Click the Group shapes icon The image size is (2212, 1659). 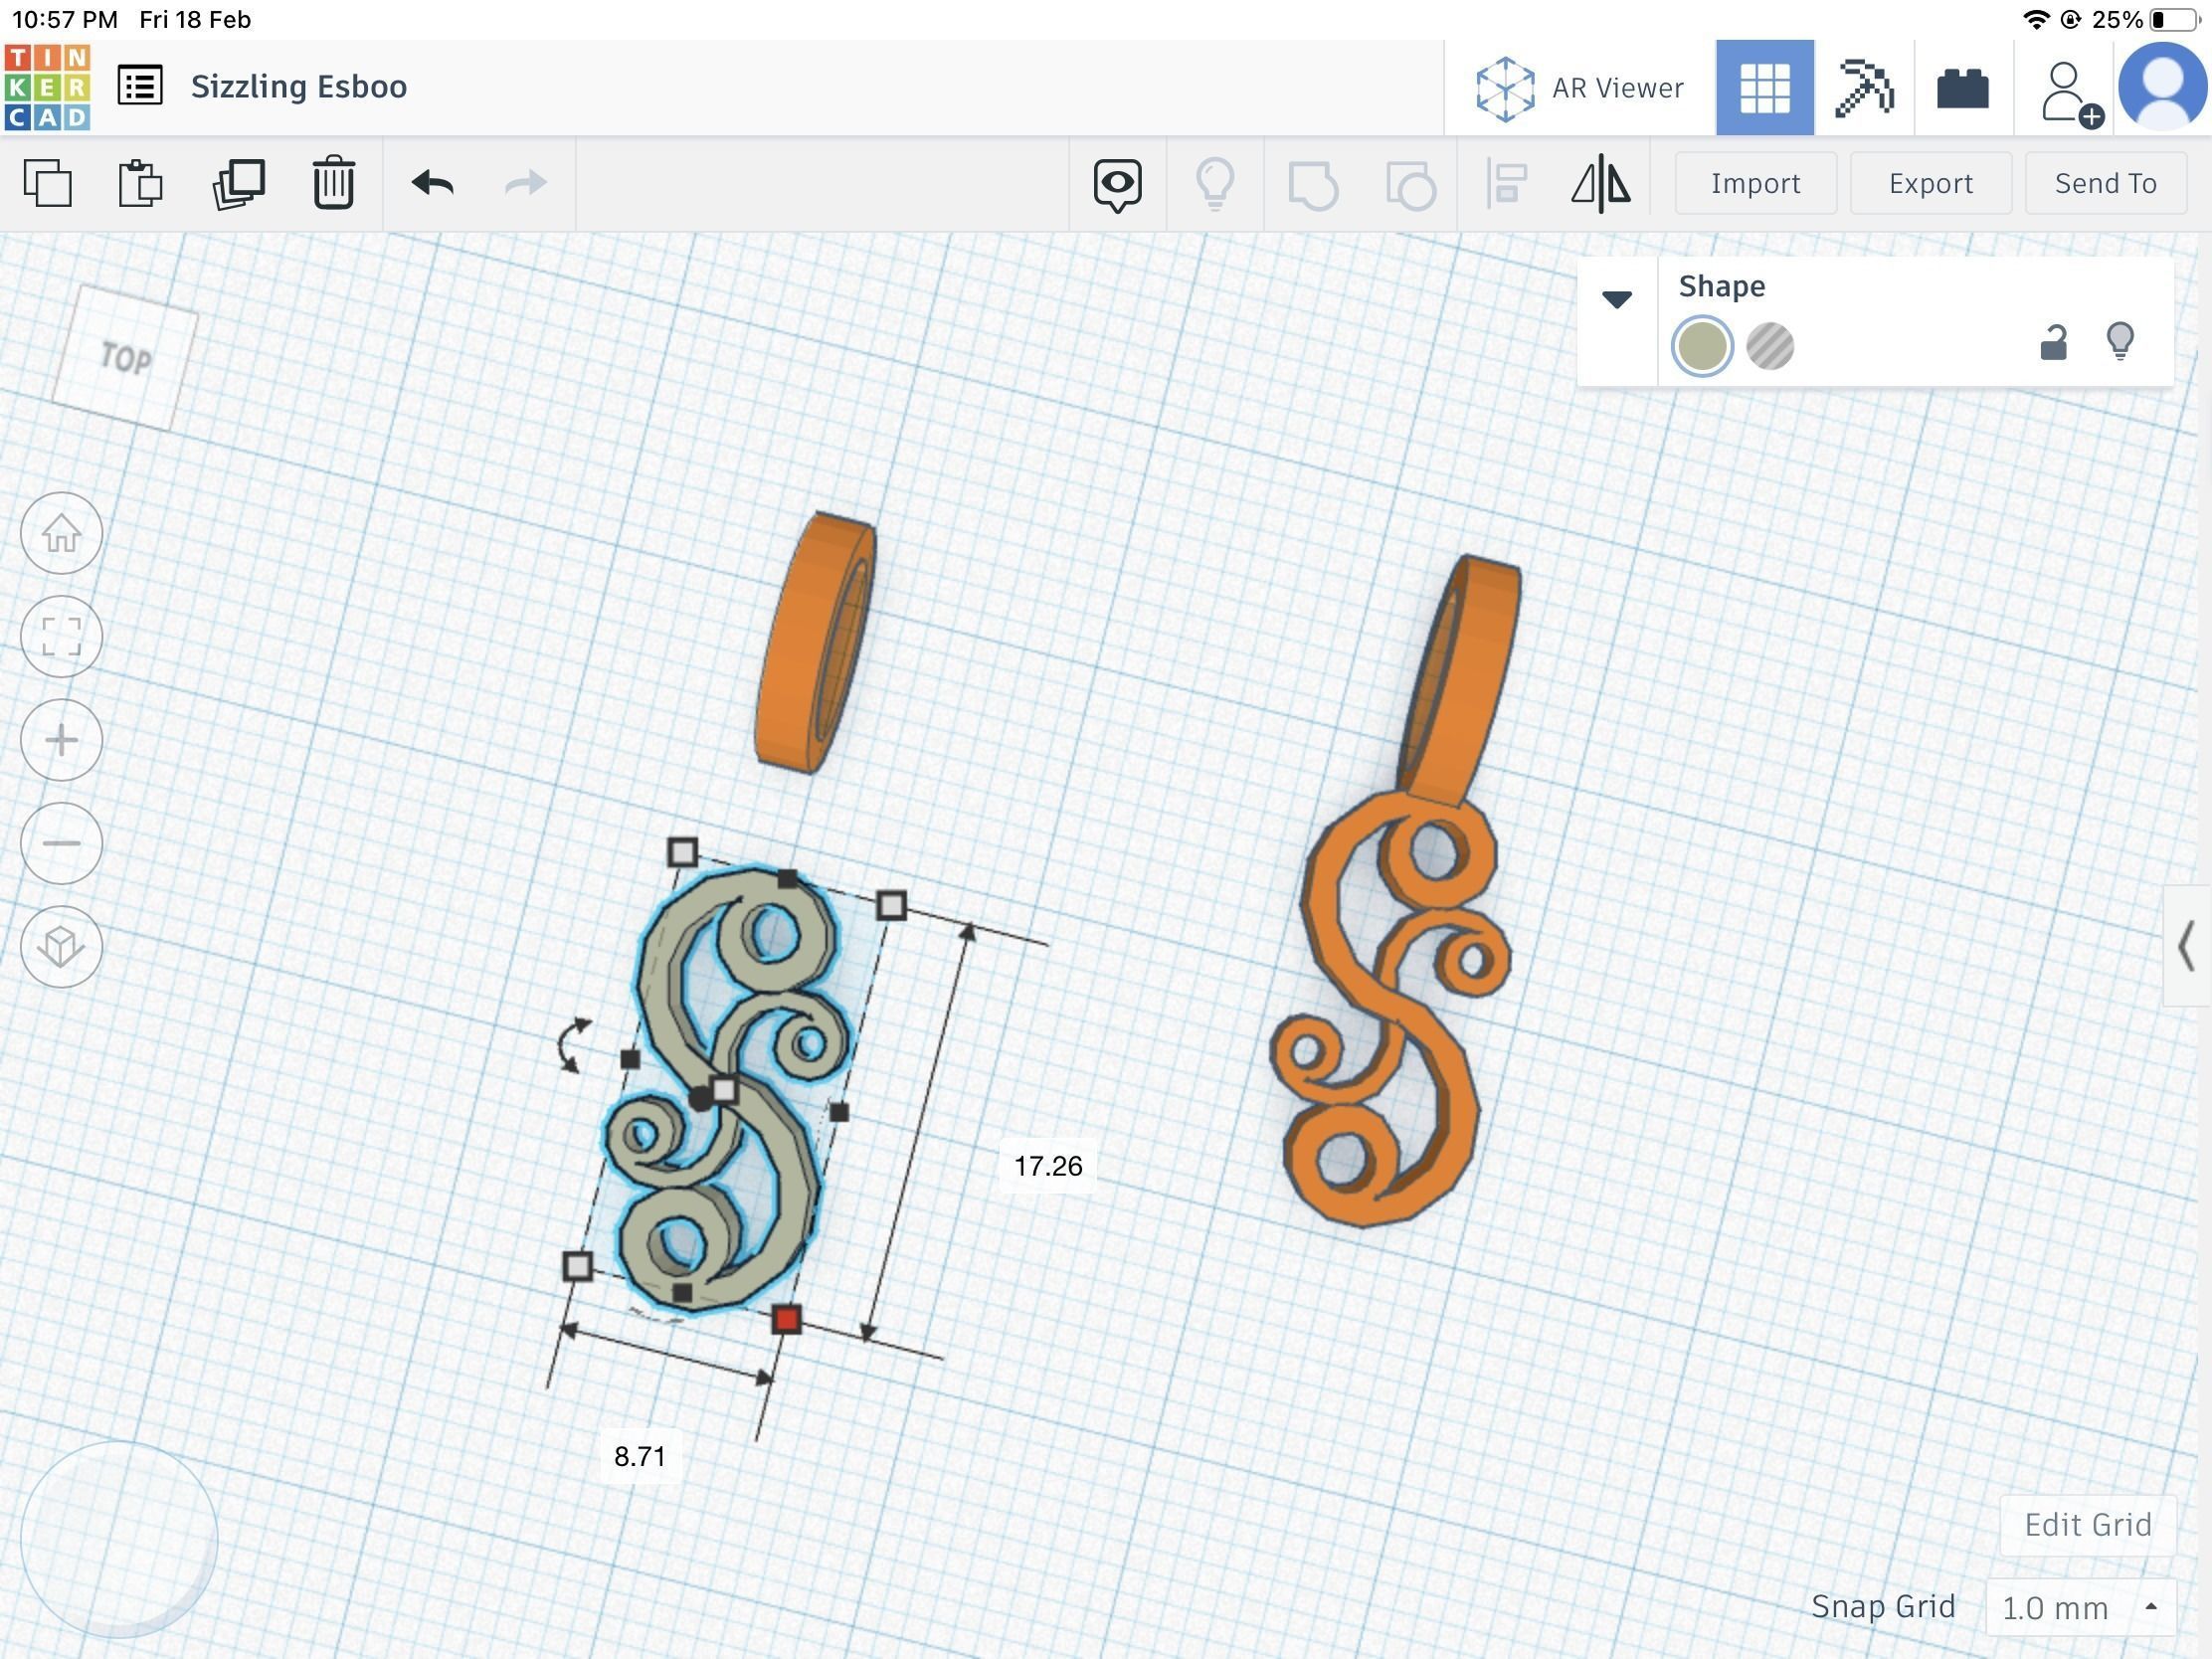pos(1312,185)
